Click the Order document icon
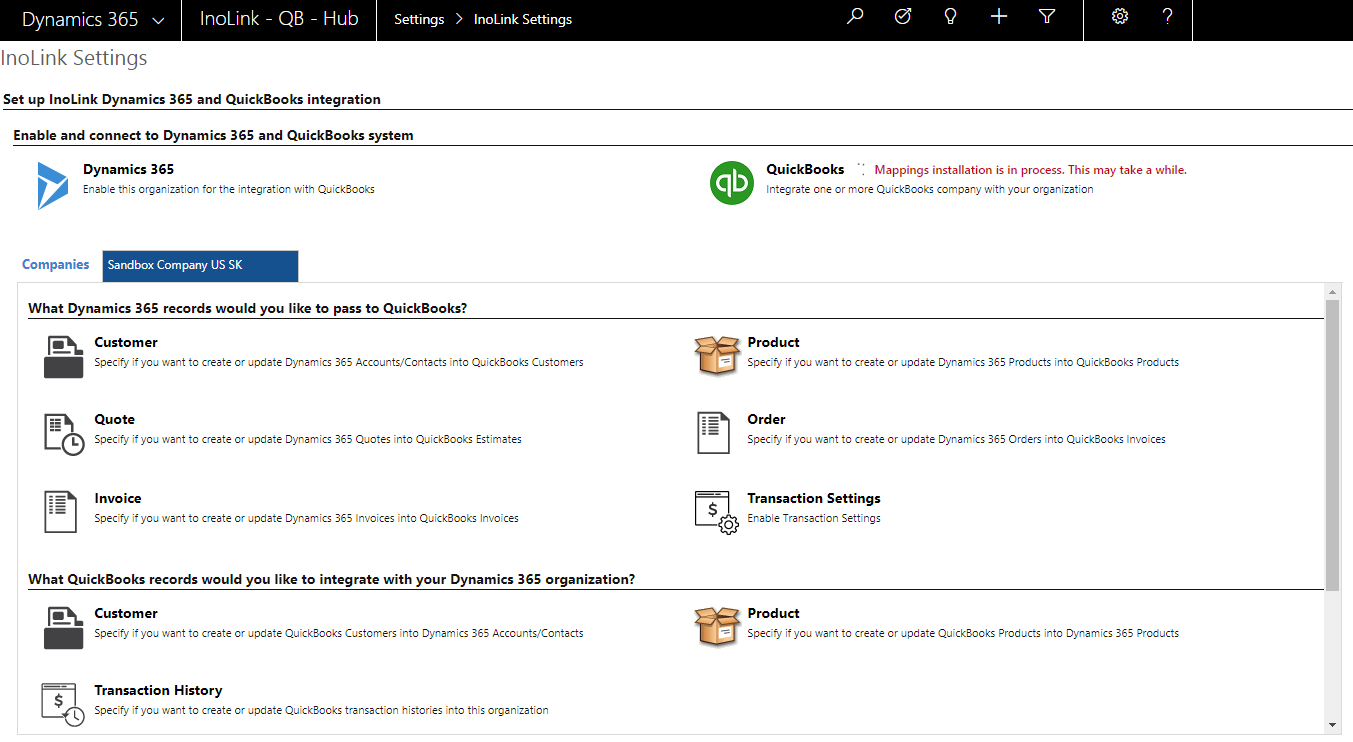1353x742 pixels. [714, 432]
